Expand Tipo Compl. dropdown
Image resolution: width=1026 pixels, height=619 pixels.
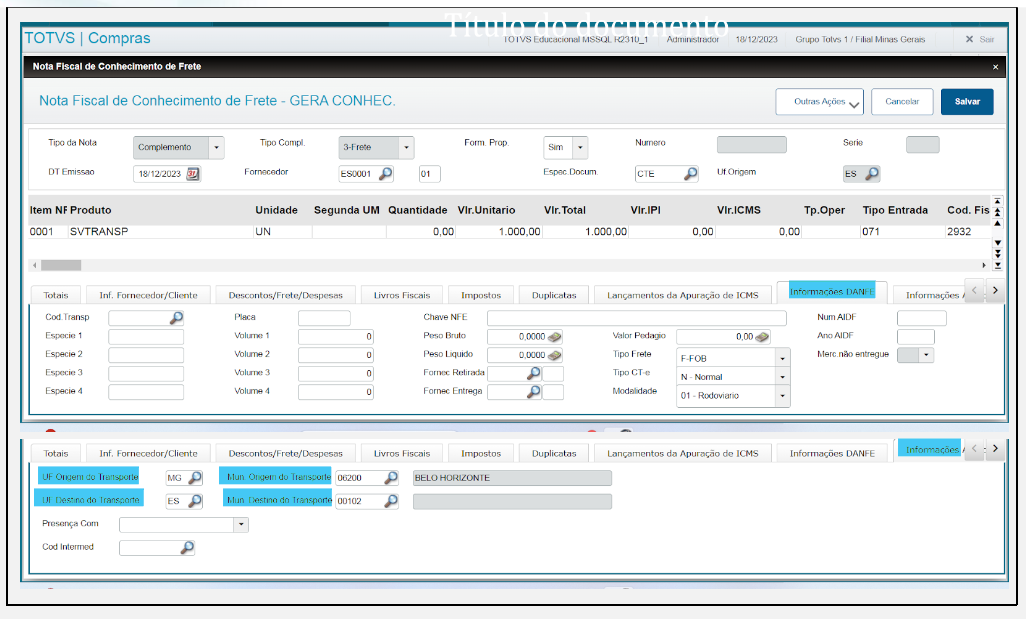(406, 148)
